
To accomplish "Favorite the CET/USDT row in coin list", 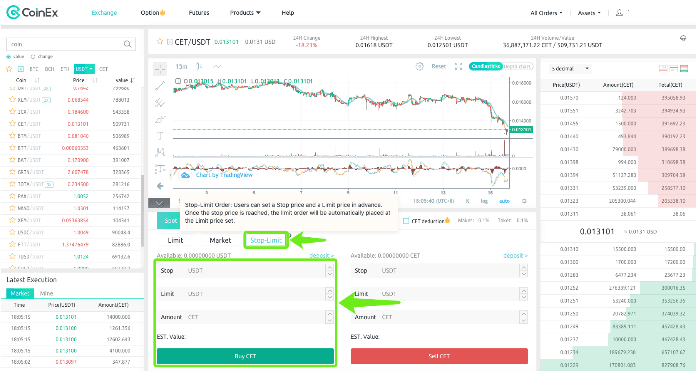I will 12,124.
